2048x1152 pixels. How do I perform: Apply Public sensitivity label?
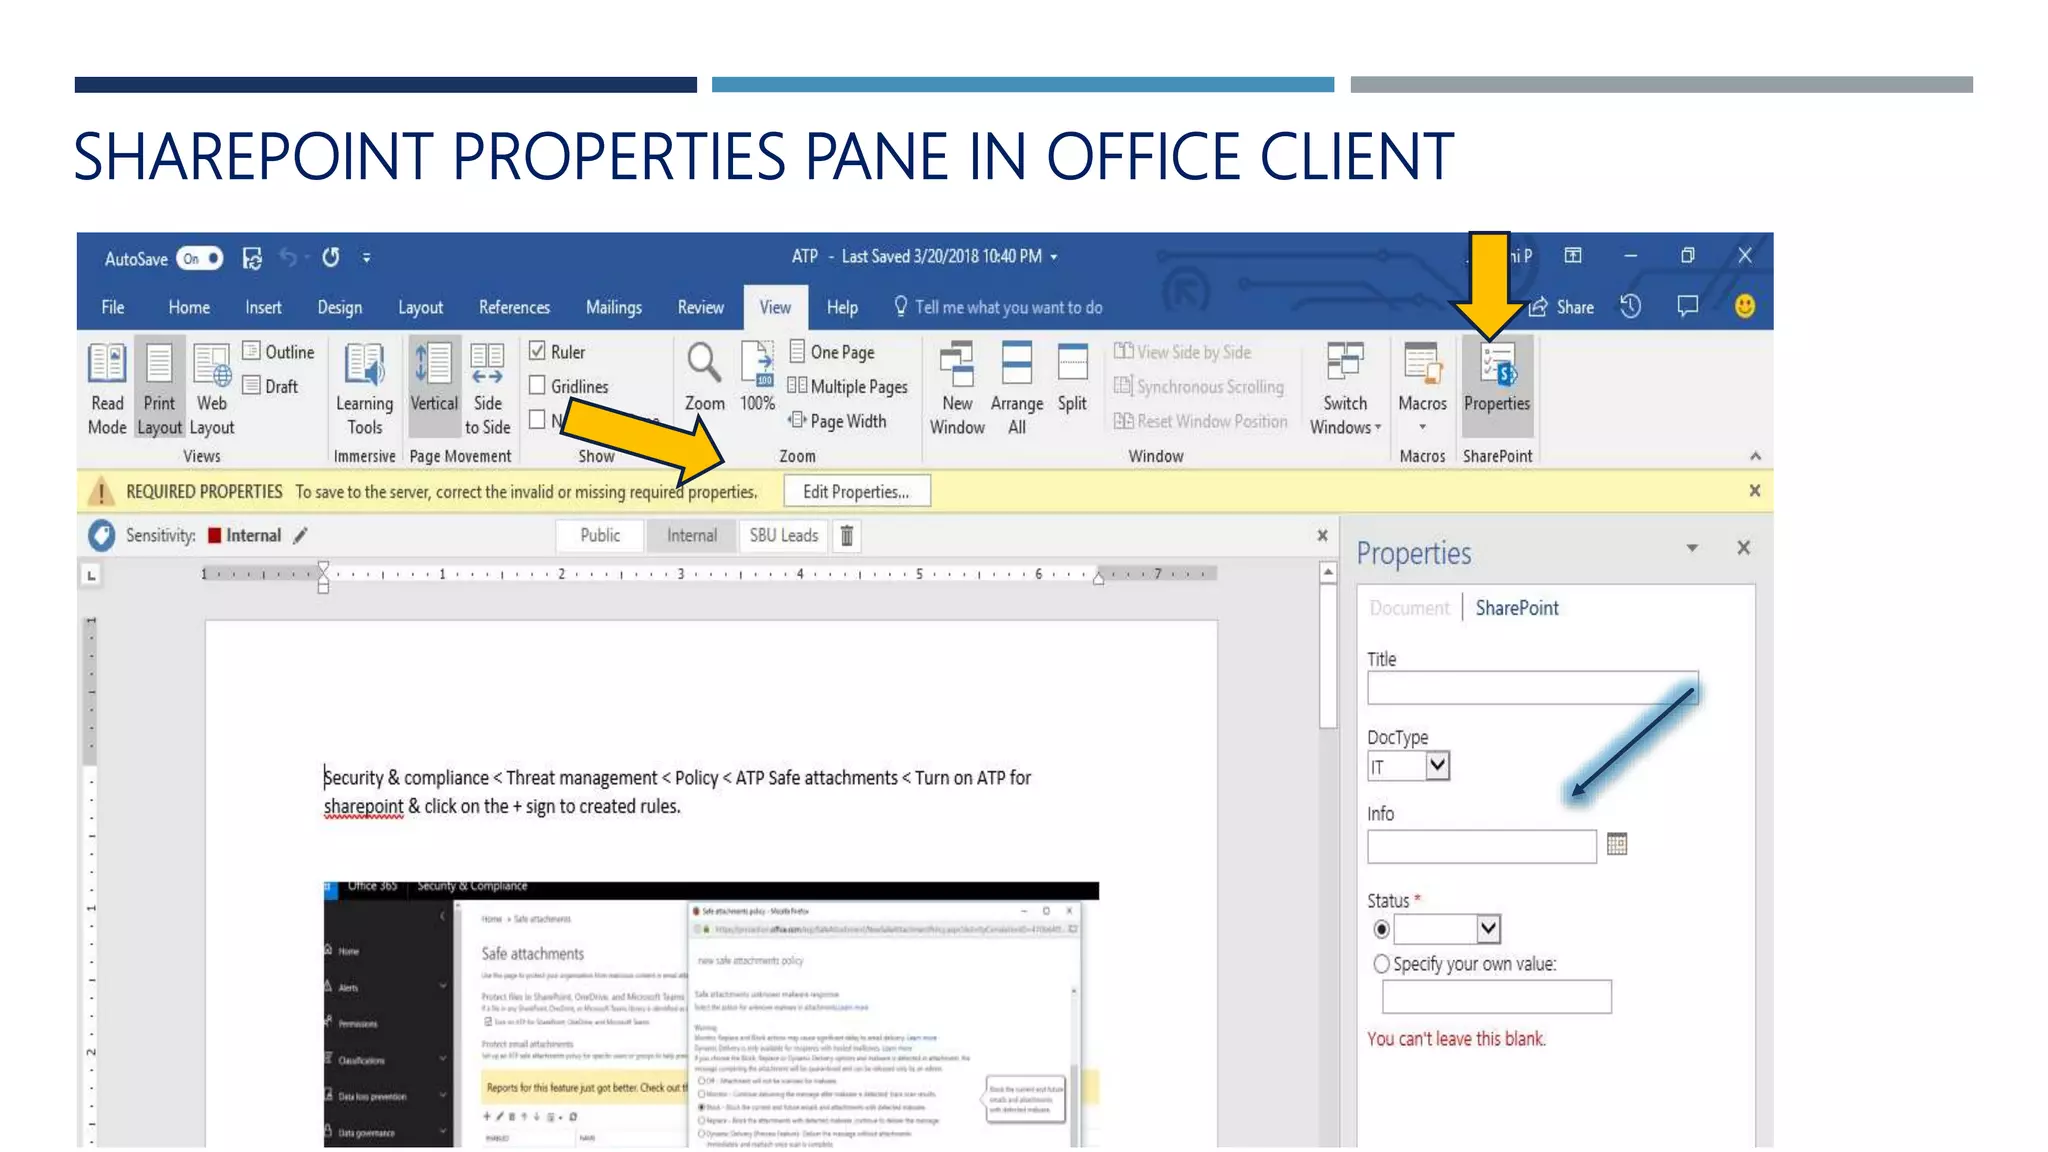pyautogui.click(x=600, y=536)
